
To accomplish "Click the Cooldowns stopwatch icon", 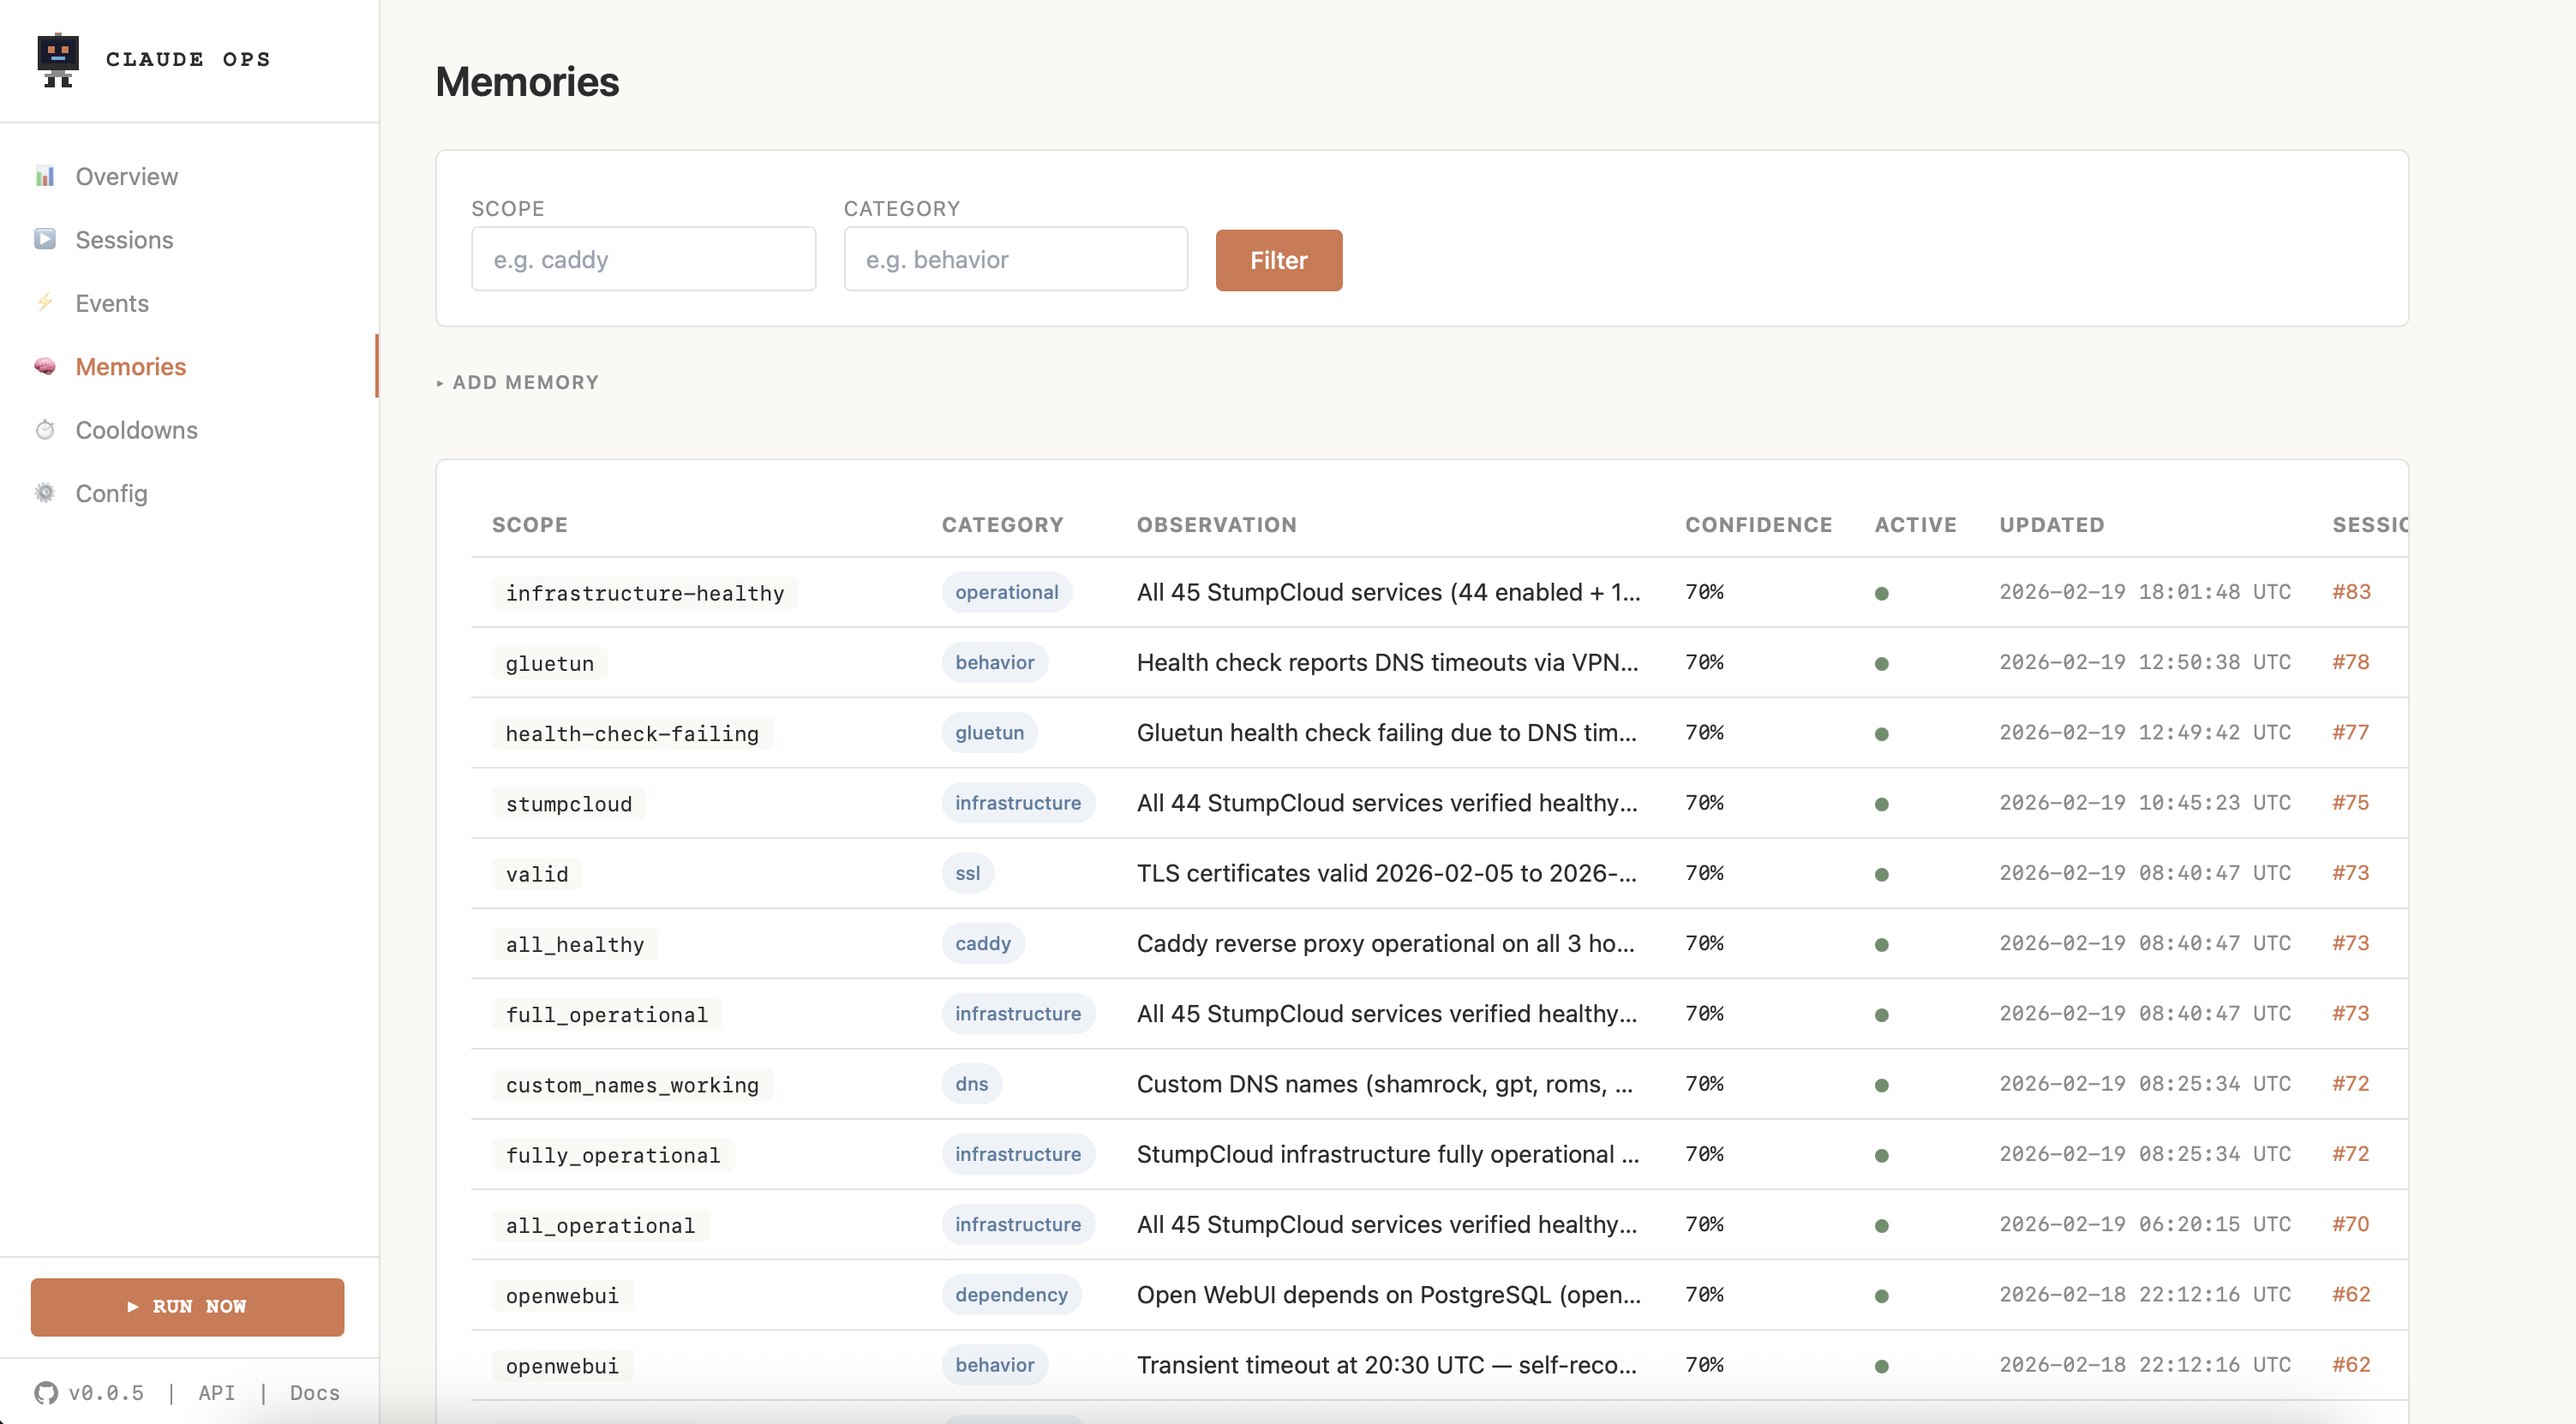I will (x=45, y=429).
